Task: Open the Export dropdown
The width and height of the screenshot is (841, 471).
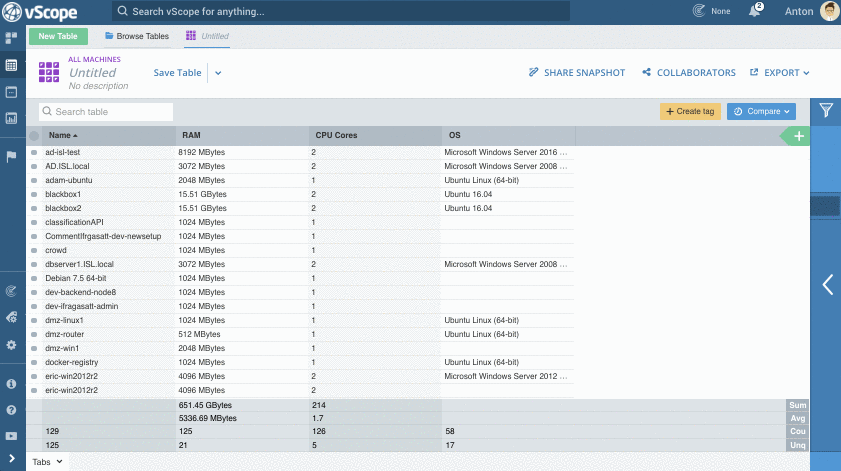Action: point(779,72)
